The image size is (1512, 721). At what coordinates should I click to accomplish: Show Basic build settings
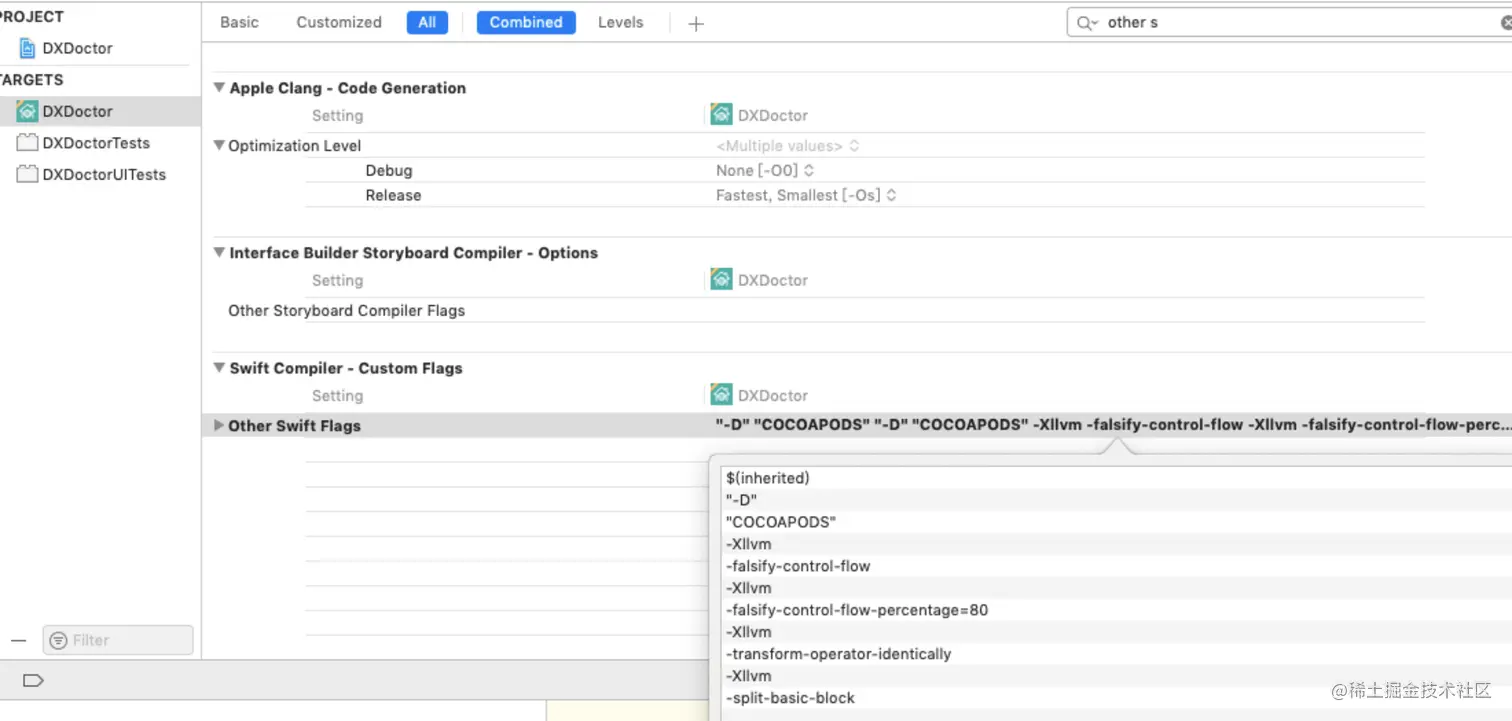pyautogui.click(x=239, y=22)
